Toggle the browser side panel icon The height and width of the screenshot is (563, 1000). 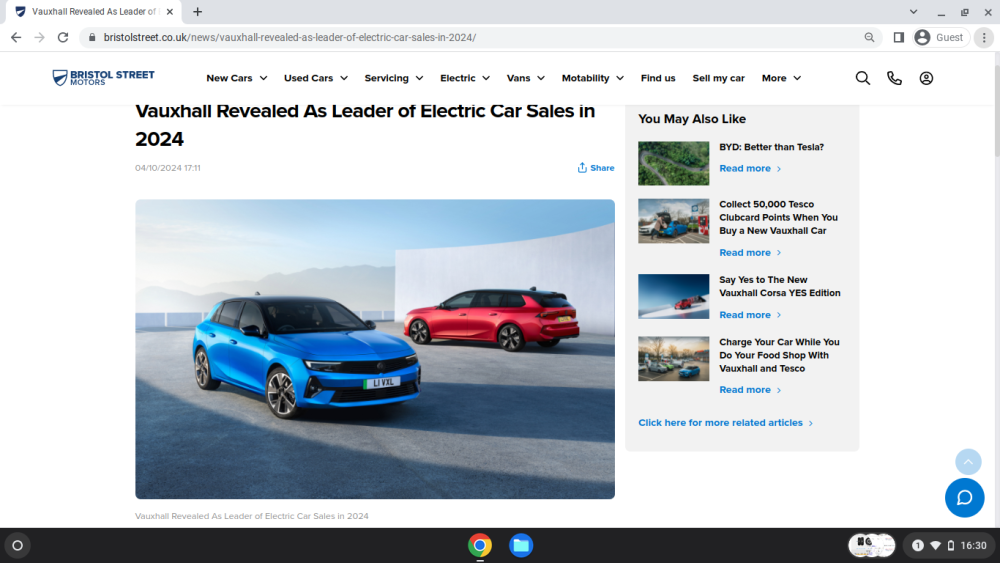point(899,38)
